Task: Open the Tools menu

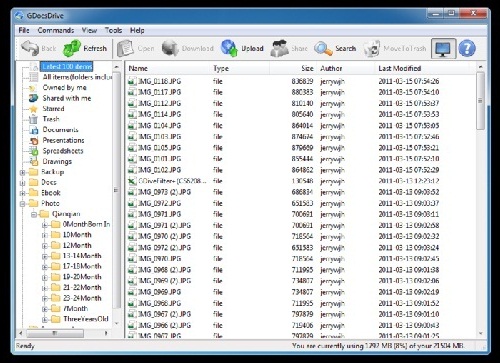Action: click(x=113, y=30)
